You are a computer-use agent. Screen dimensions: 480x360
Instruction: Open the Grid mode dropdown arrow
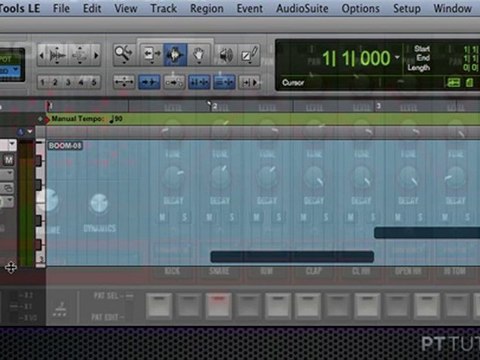[x=16, y=70]
